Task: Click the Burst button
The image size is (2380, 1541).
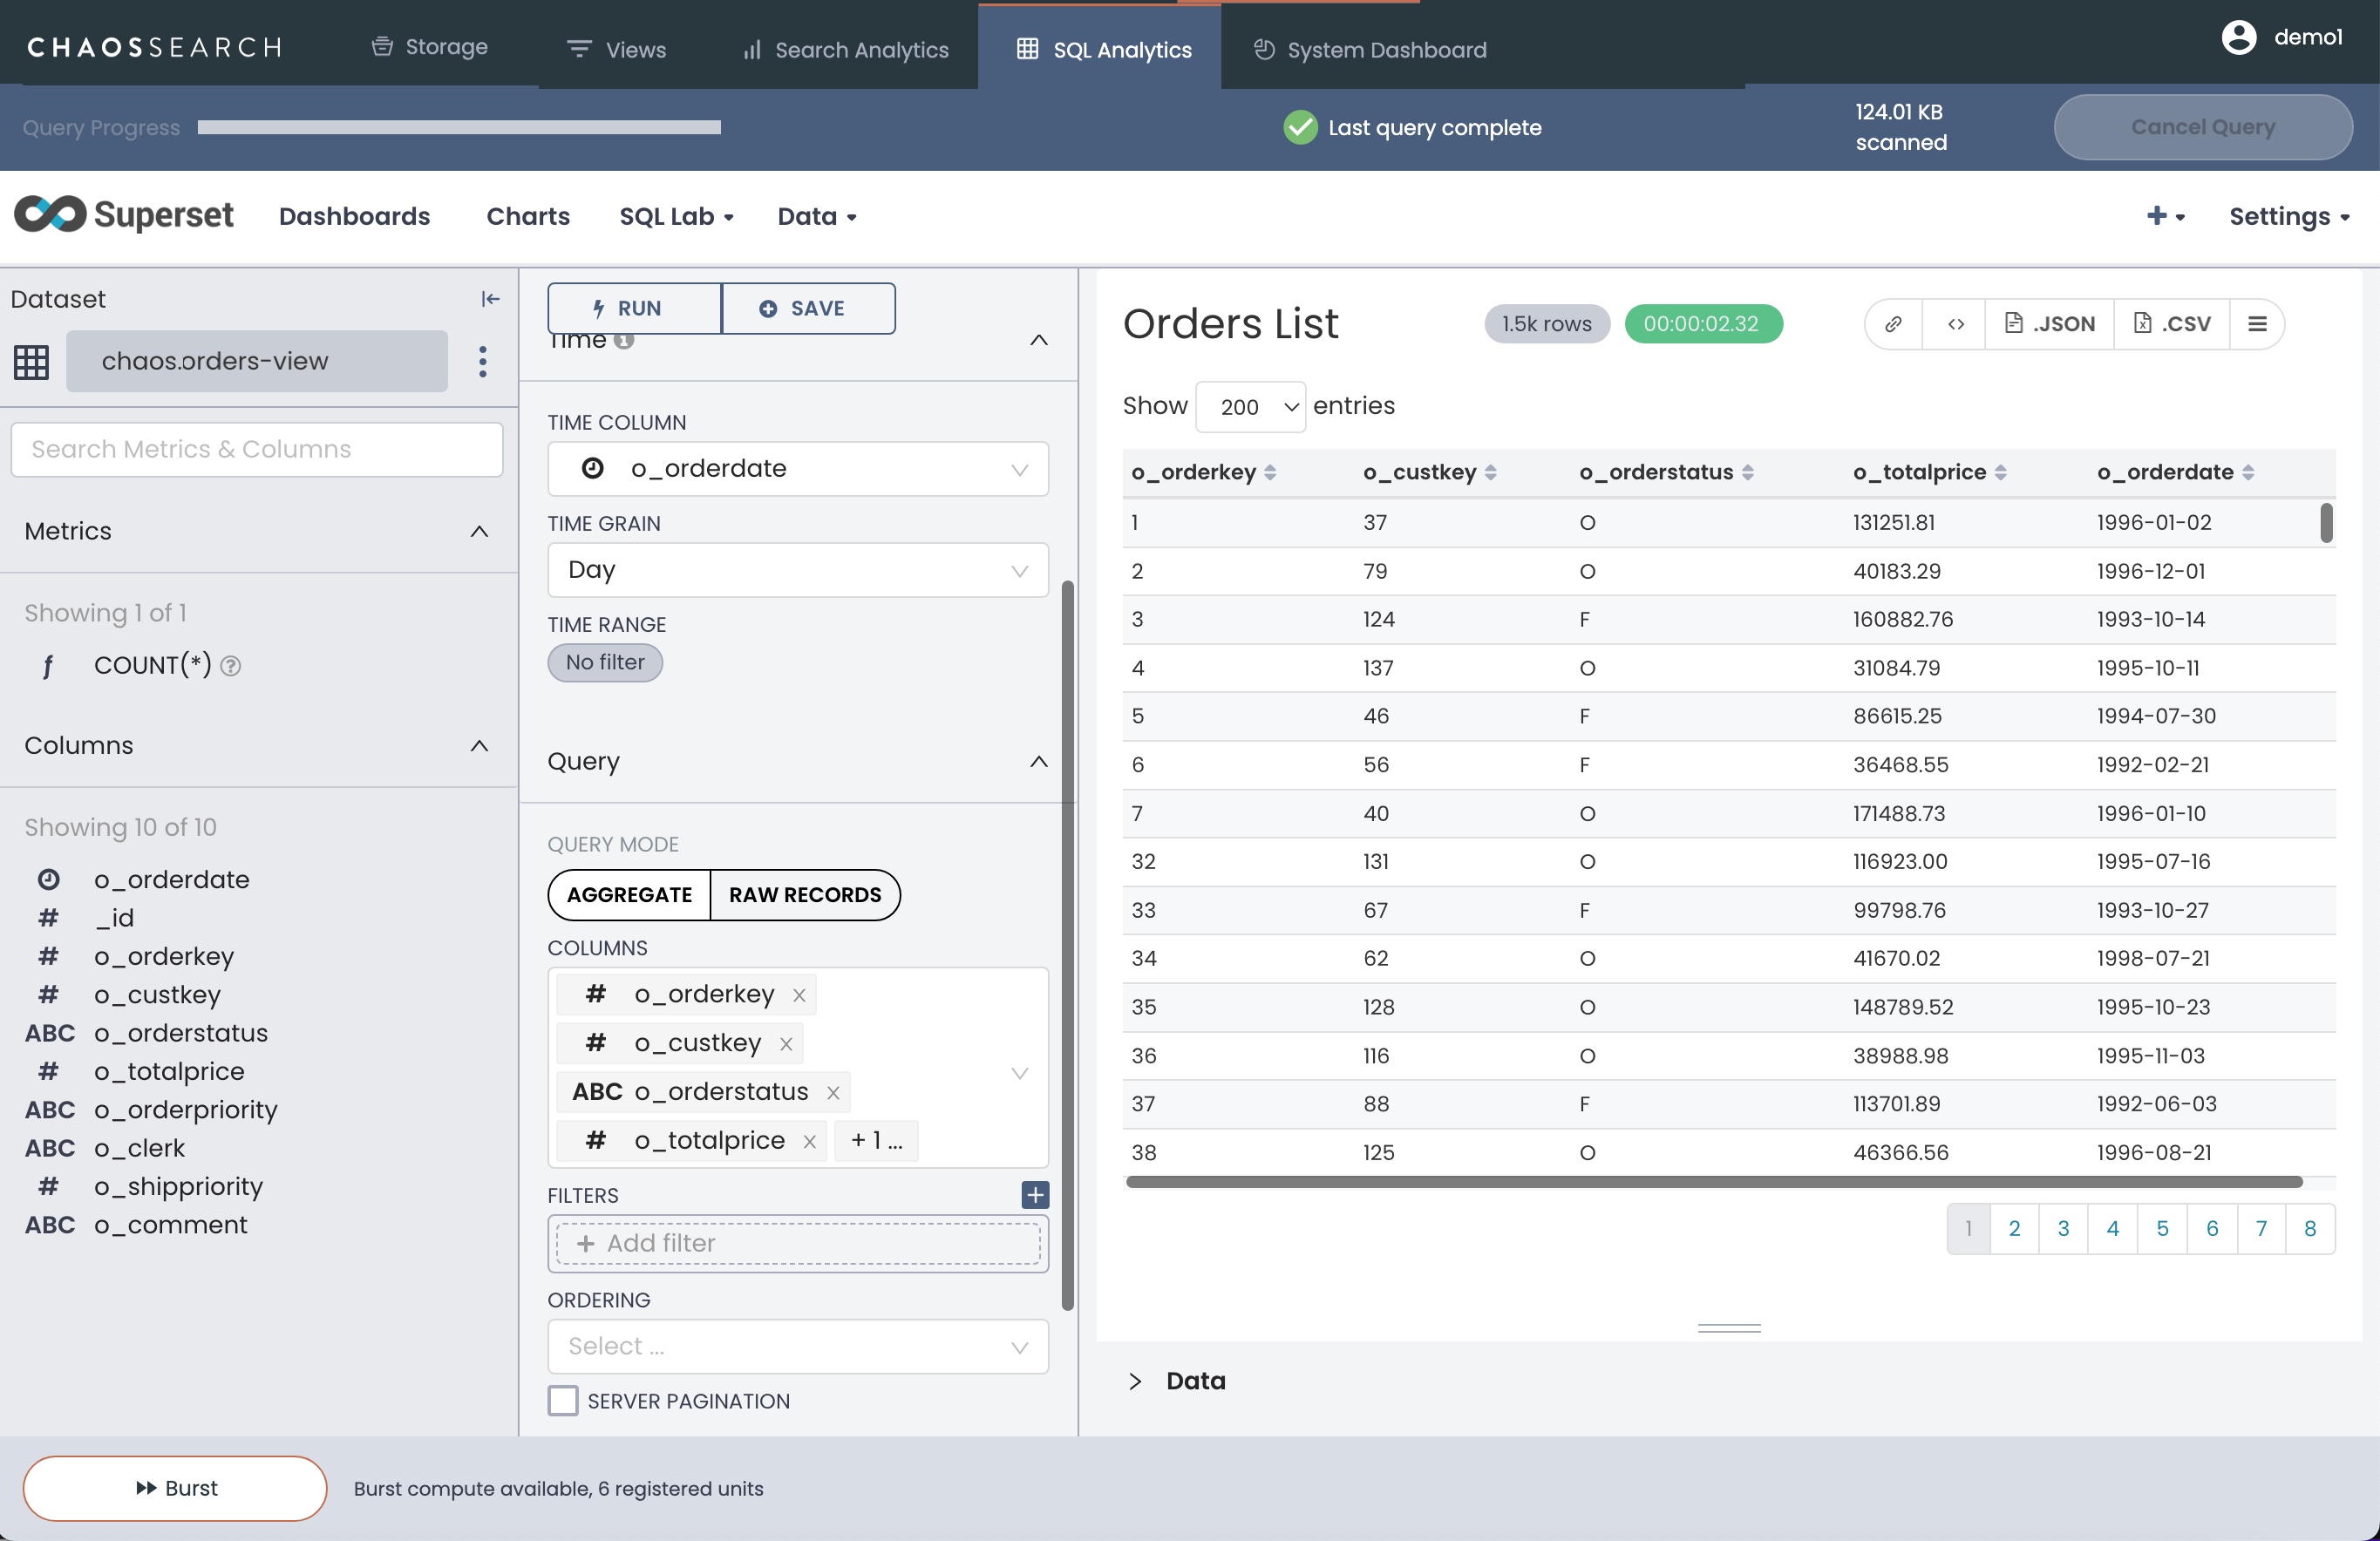Action: [175, 1488]
